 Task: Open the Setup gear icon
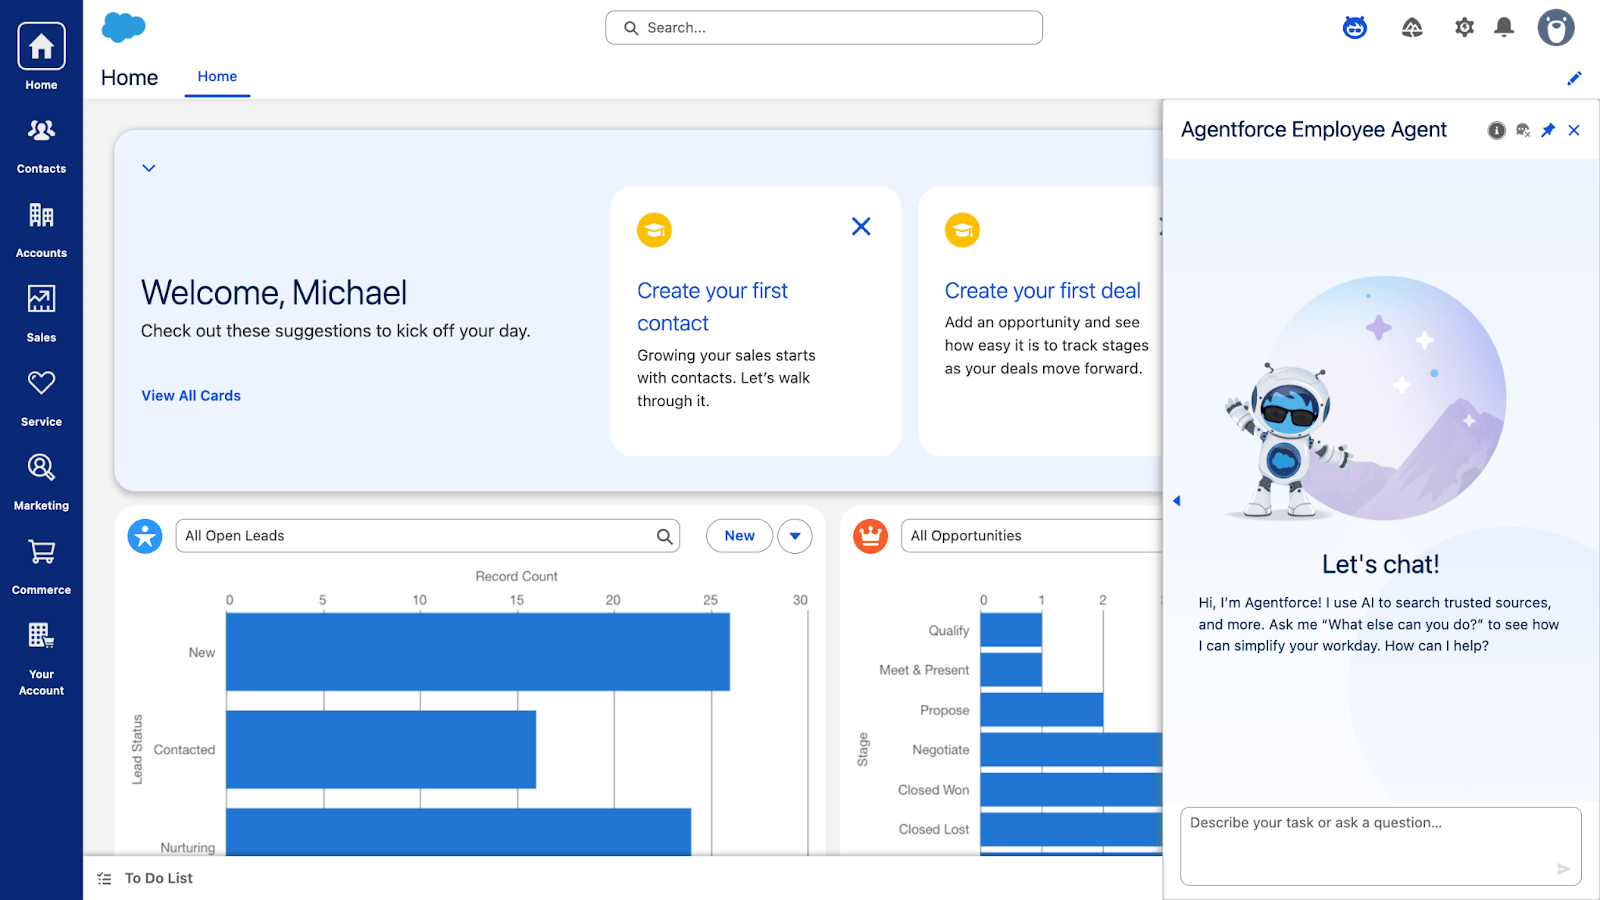[x=1464, y=28]
